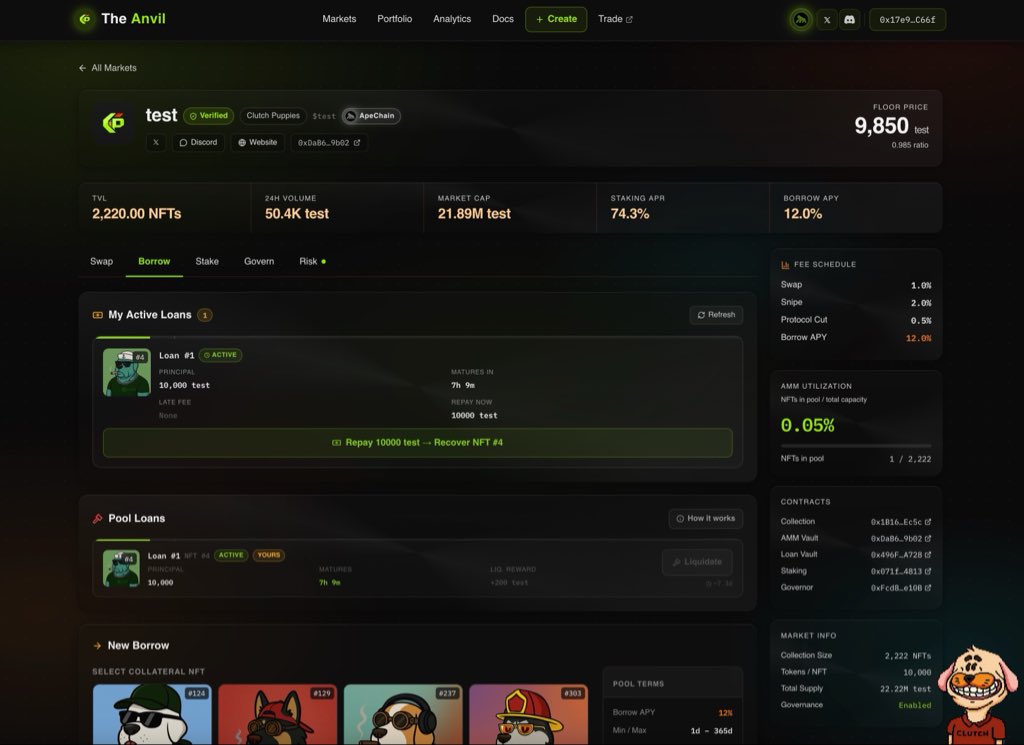Click the Create button

(x=556, y=19)
